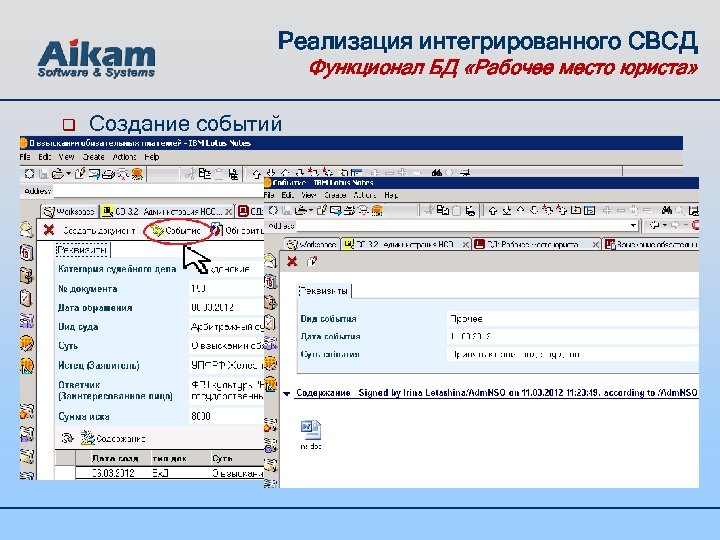Open Actions menu in the back Lotus Notes window

(x=124, y=157)
